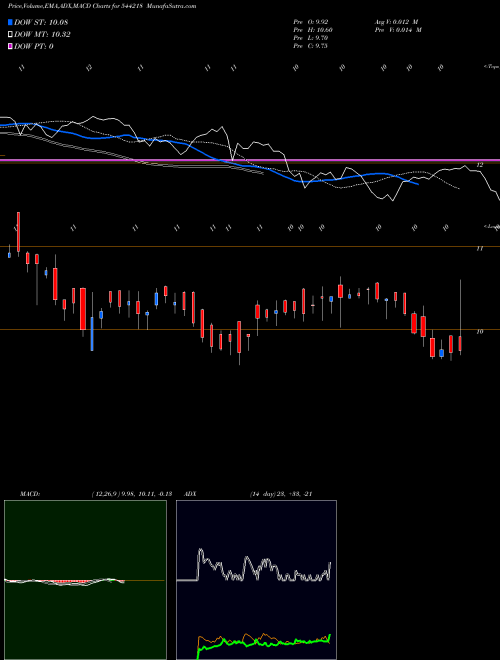Select the 'DOW ST: 10.08' legend label
Image resolution: width=500 pixels, height=660 pixels.
(x=41, y=22)
